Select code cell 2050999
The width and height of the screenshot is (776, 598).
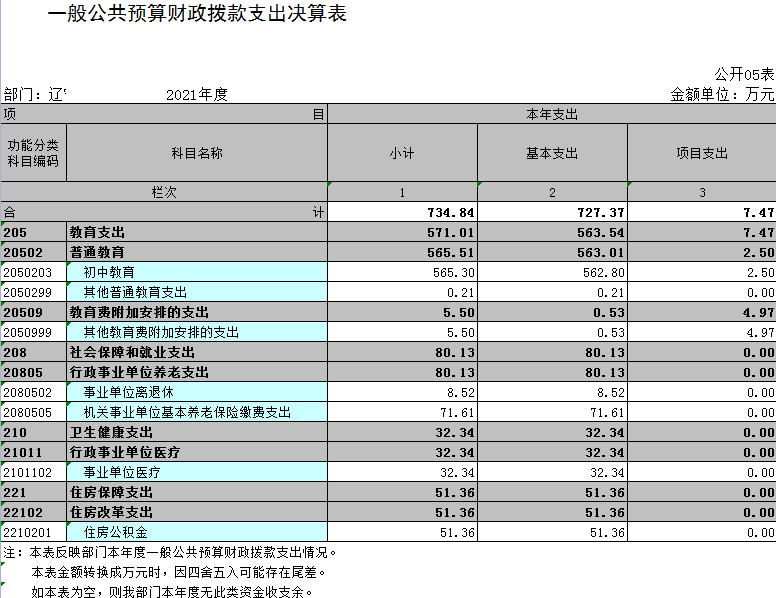(x=33, y=332)
